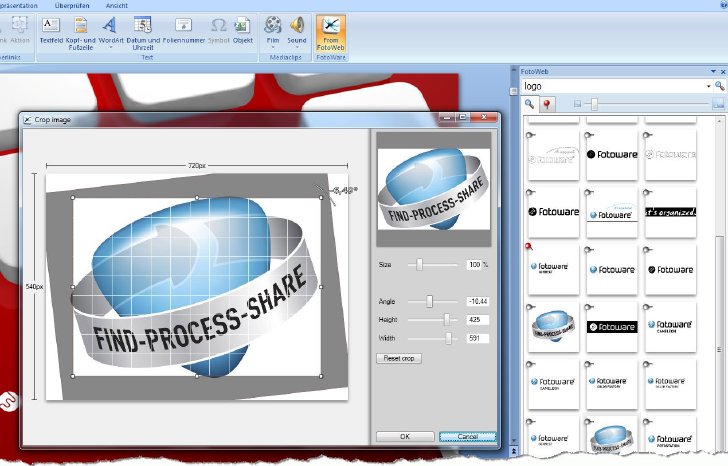
Task: Click the greyed Aktion icon
Action: click(20, 25)
